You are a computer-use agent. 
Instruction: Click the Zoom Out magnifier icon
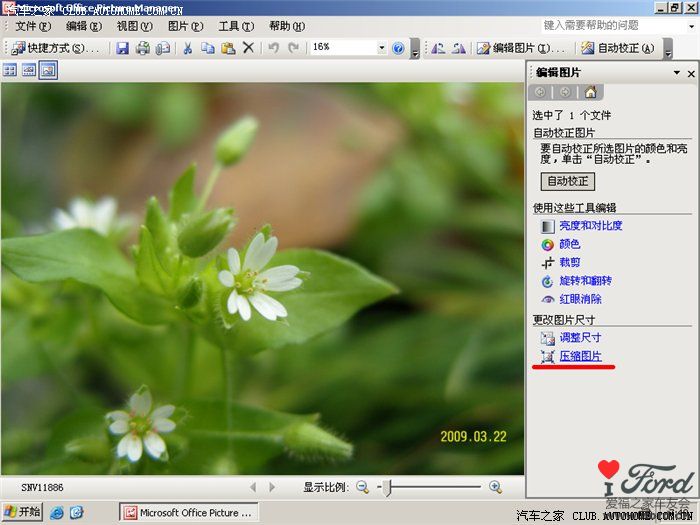click(x=362, y=487)
